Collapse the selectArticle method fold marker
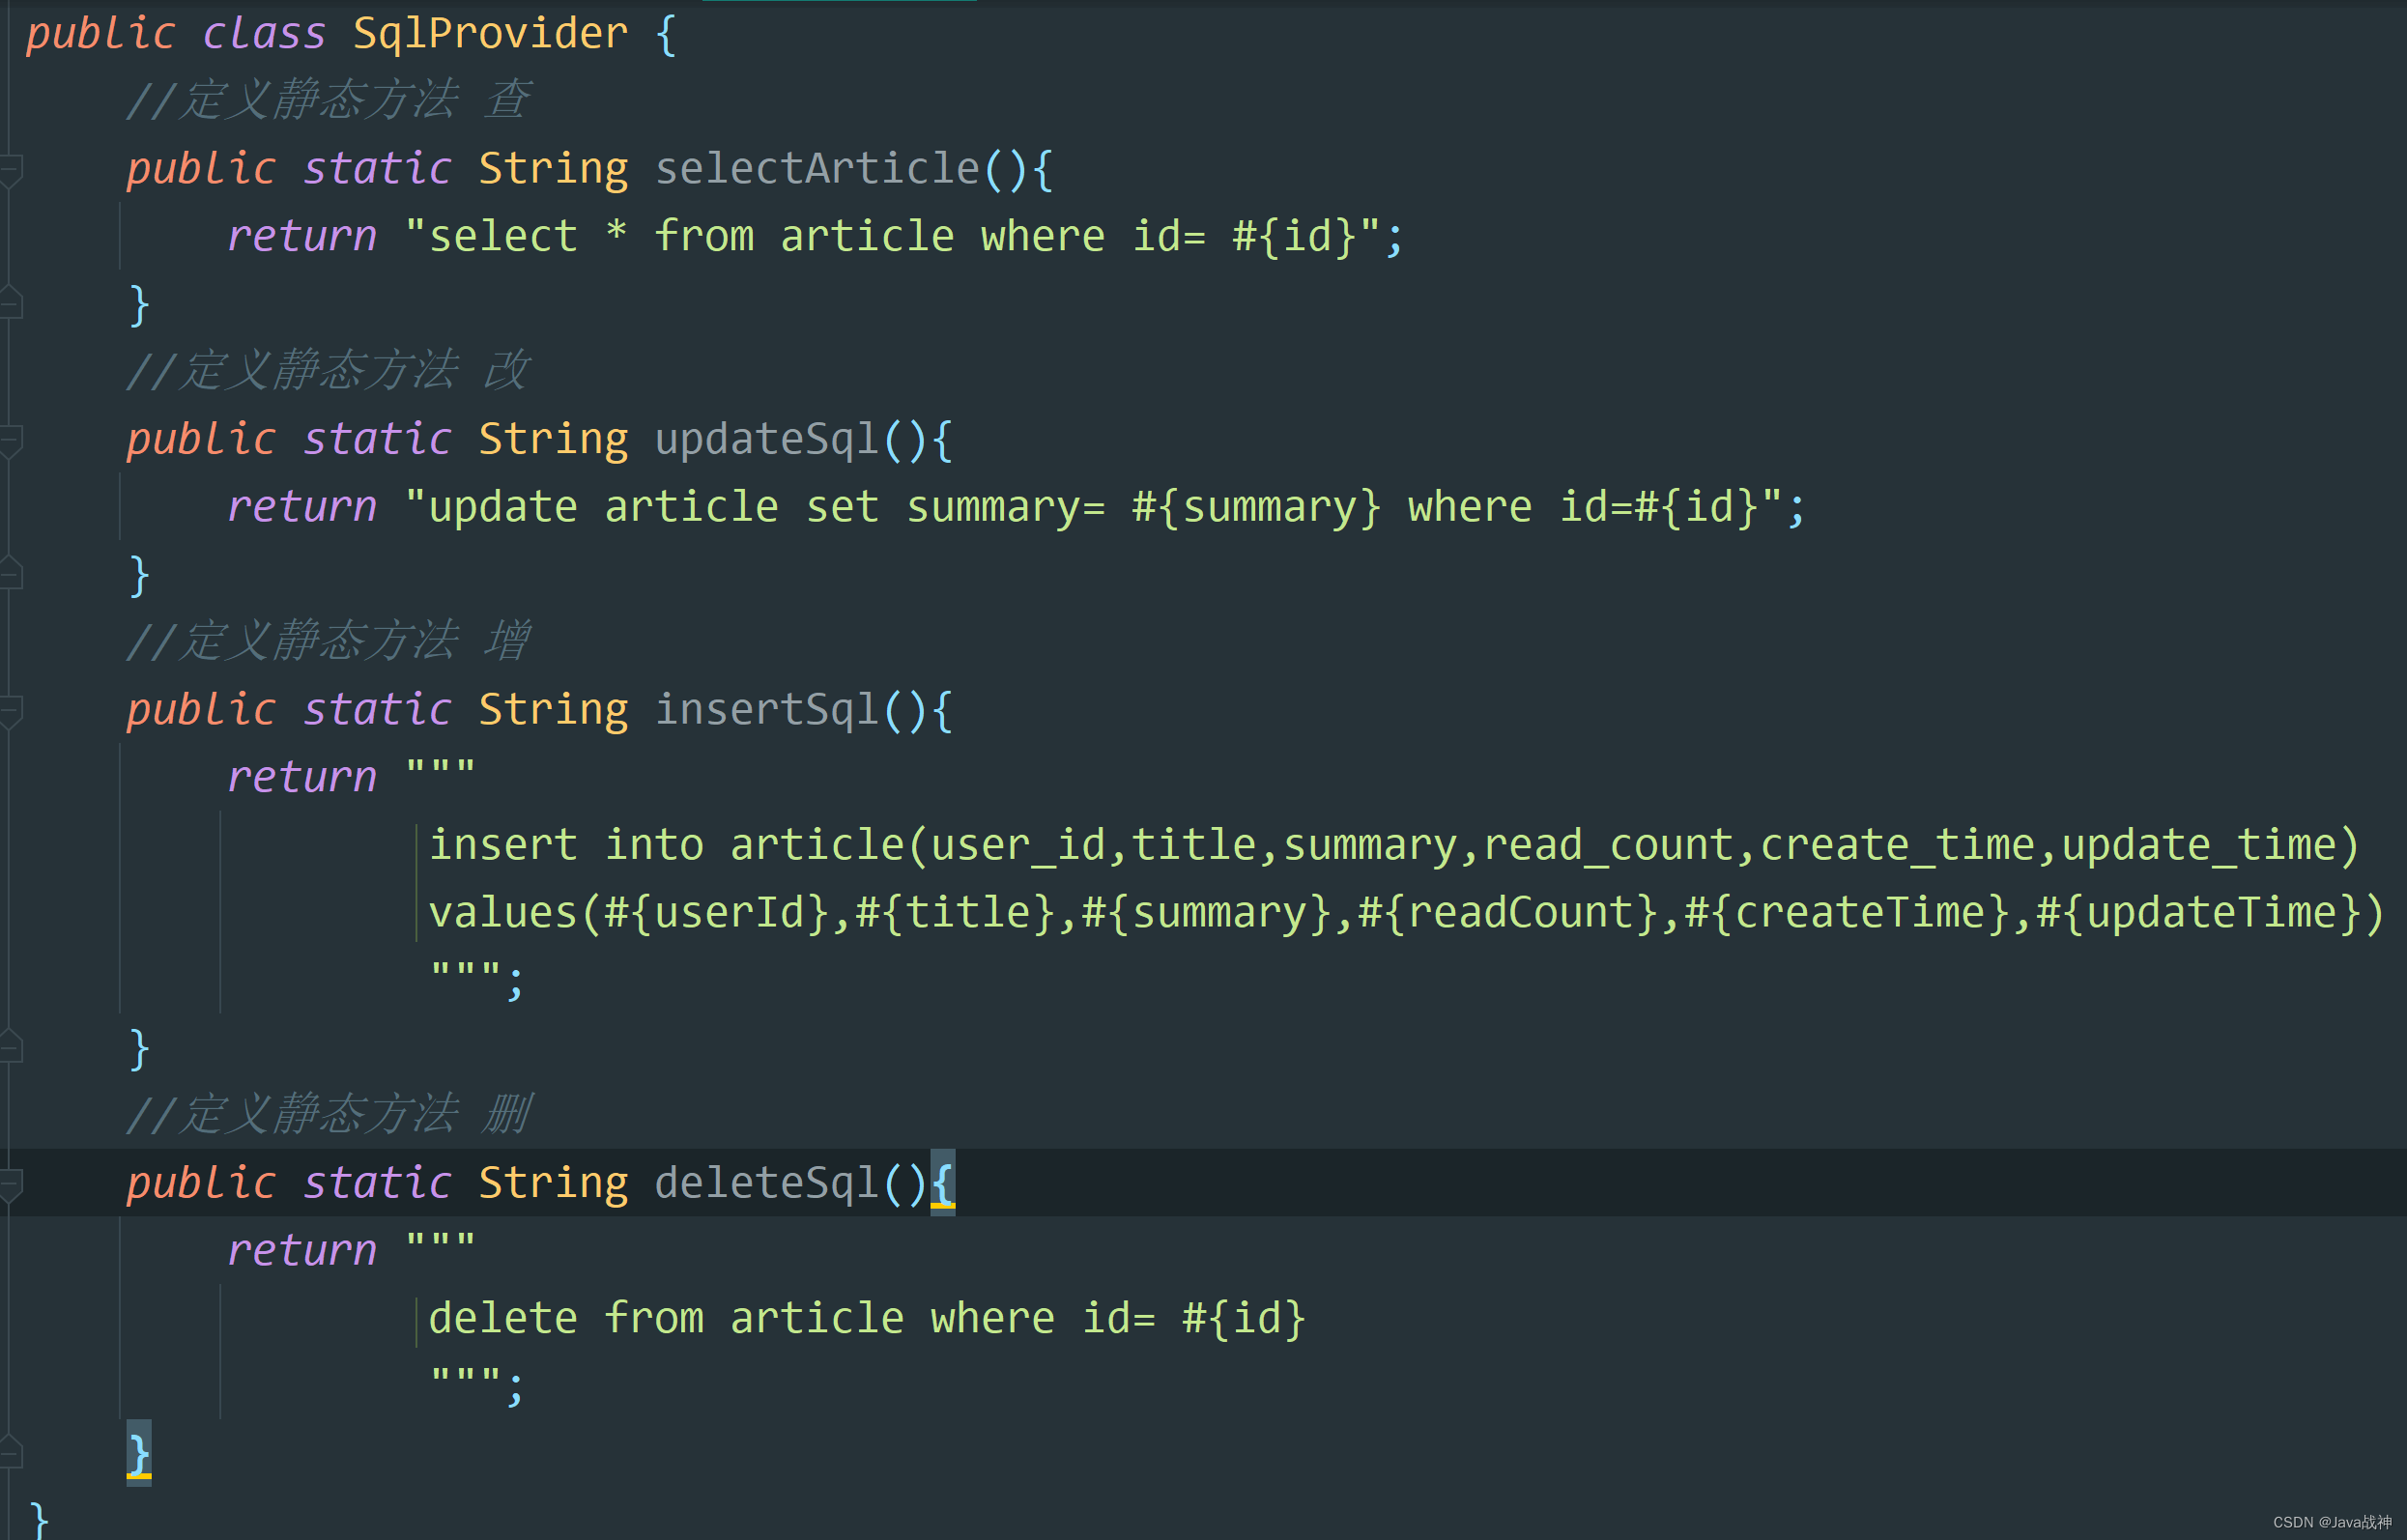Image resolution: width=2407 pixels, height=1540 pixels. tap(11, 169)
